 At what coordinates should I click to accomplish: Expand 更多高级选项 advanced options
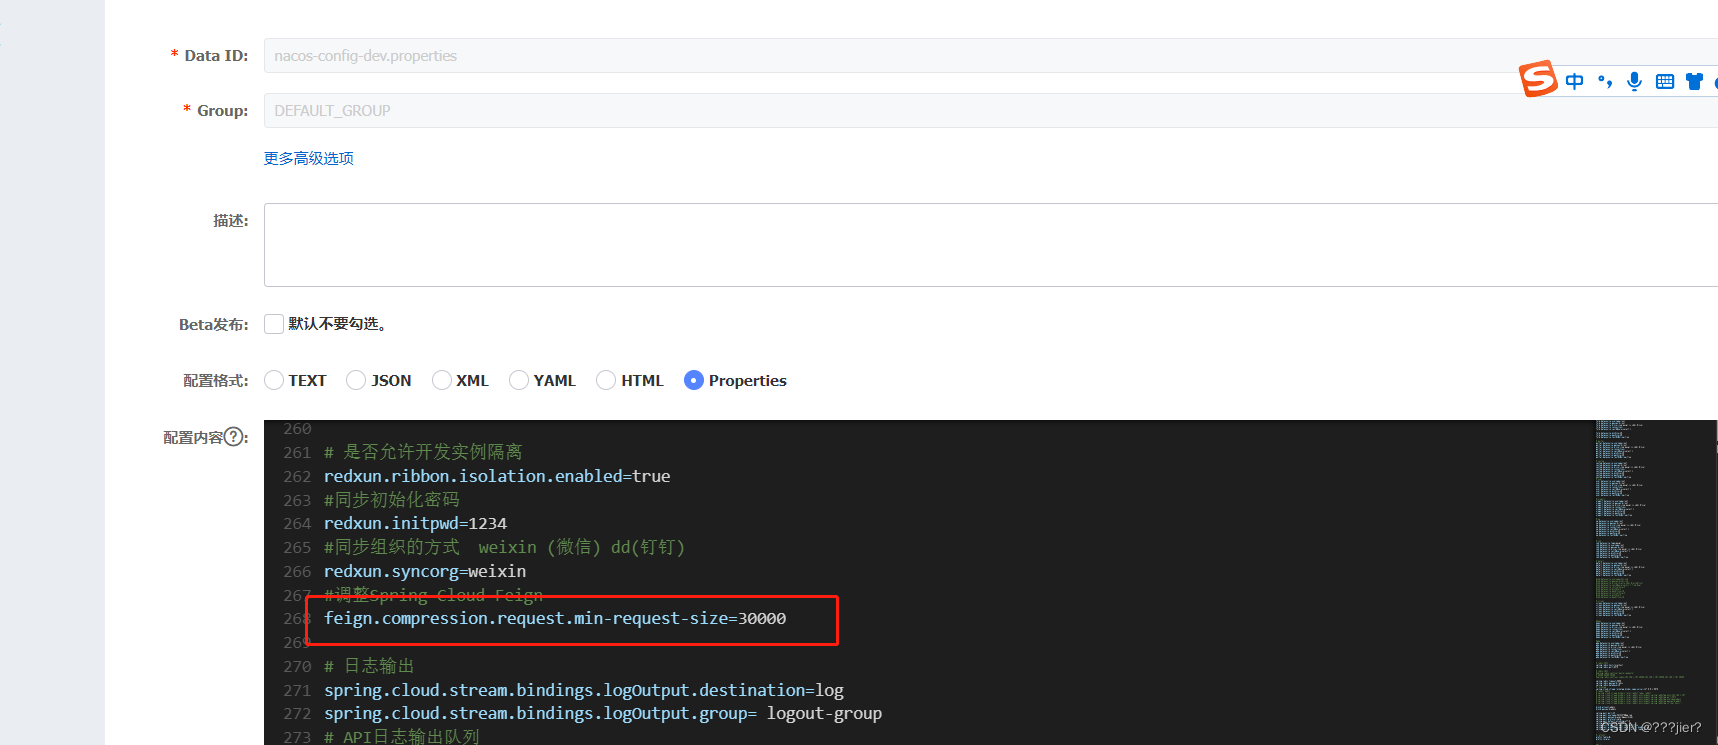pos(308,158)
